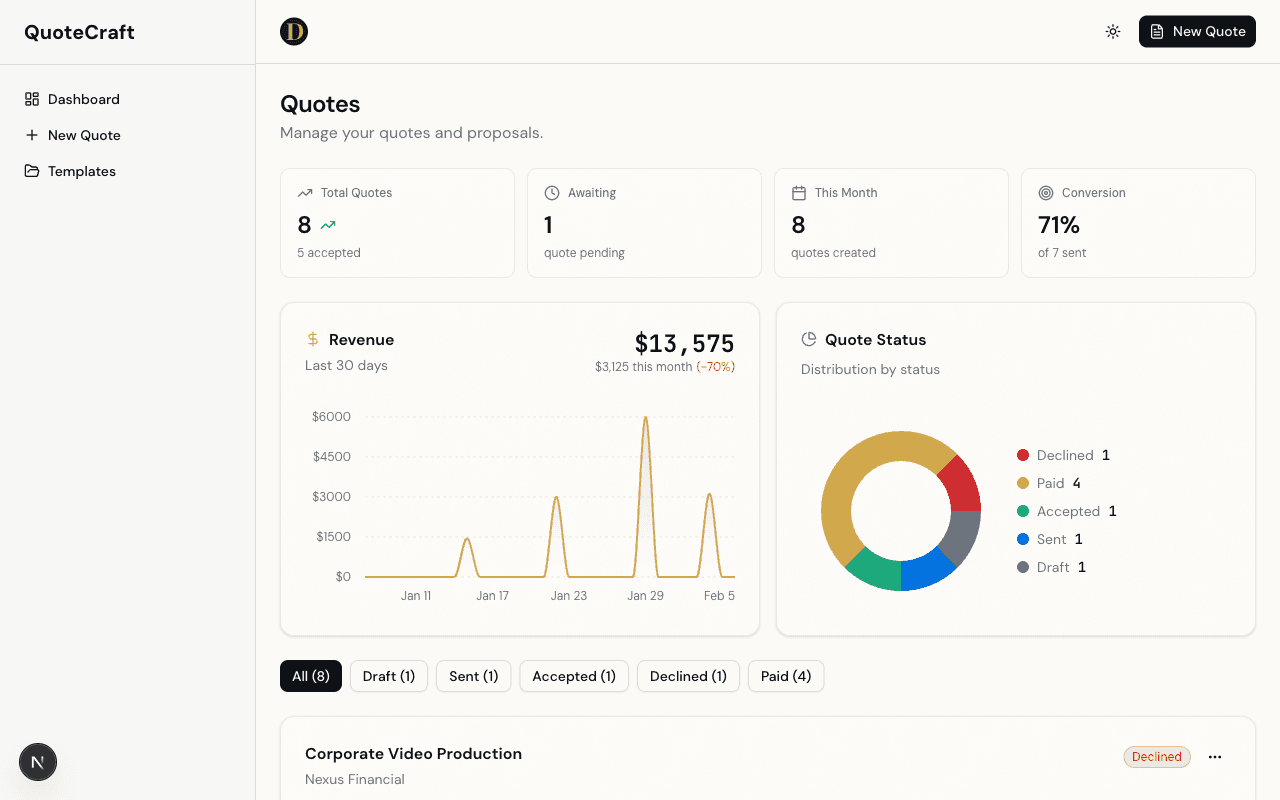Click the target icon on the Conversion card
1280x800 pixels.
pos(1046,192)
